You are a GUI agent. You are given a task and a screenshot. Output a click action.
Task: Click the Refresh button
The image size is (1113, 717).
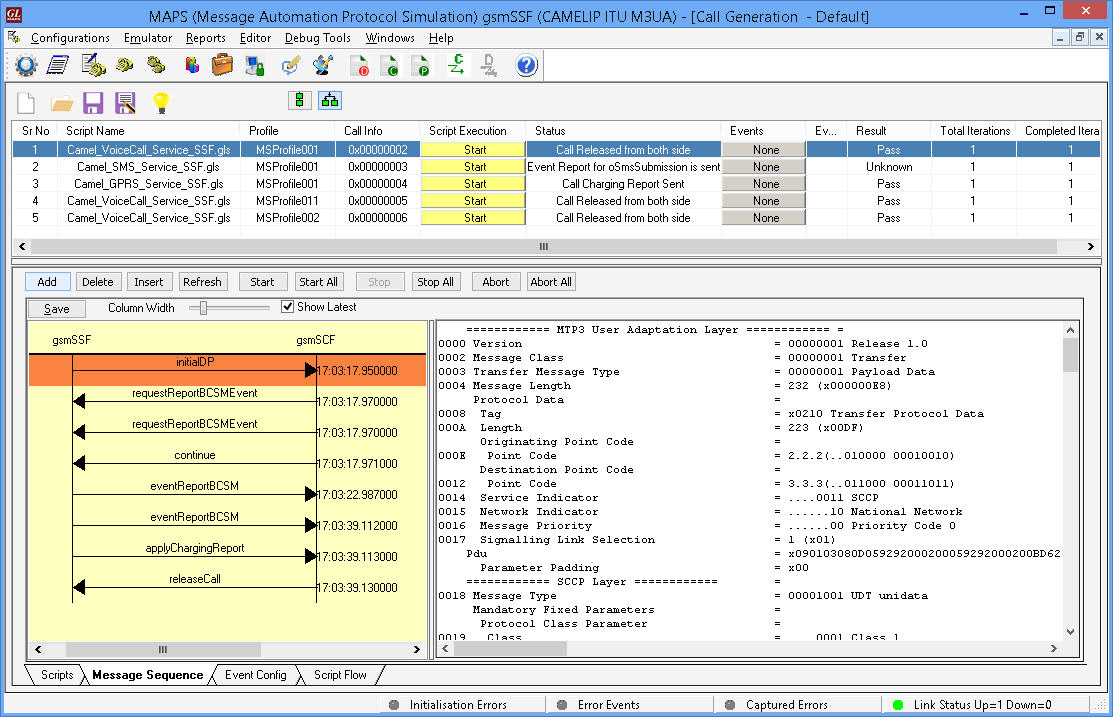tap(202, 282)
